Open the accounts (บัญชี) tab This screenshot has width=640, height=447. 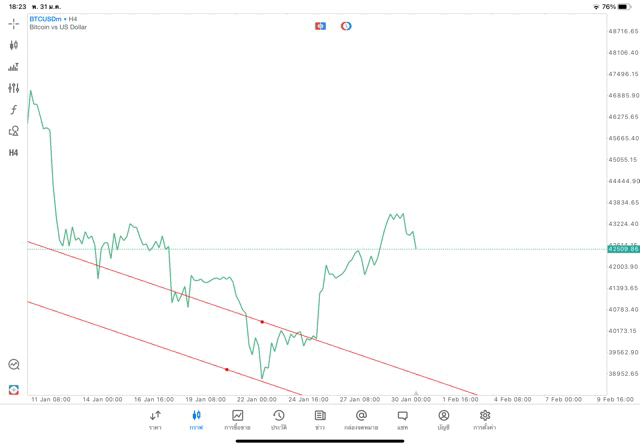443,419
